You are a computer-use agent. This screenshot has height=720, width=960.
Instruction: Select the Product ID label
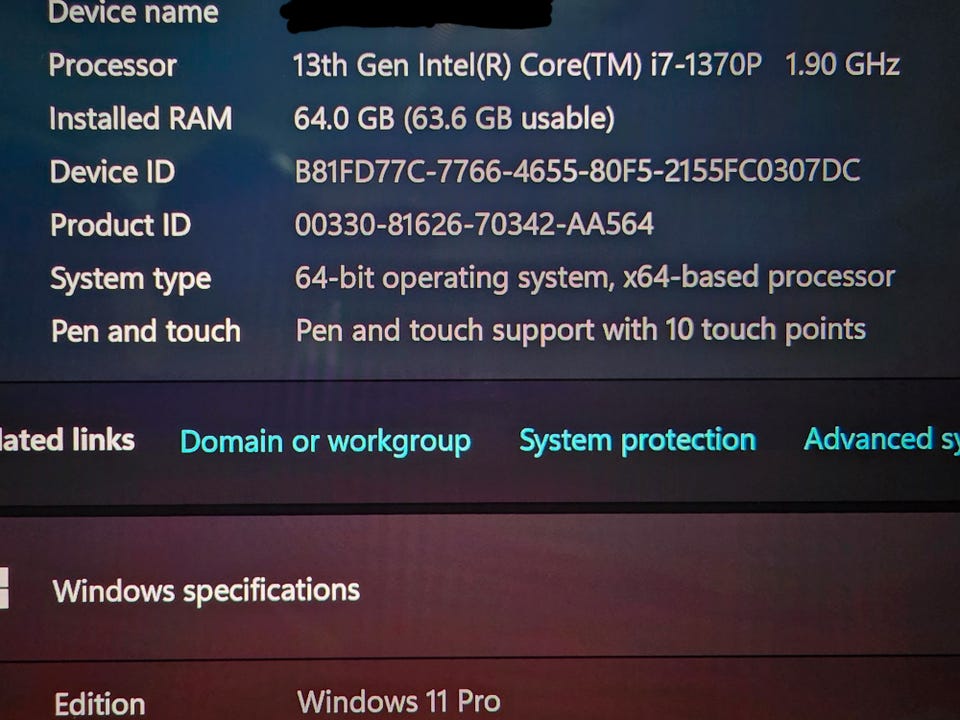pos(120,225)
